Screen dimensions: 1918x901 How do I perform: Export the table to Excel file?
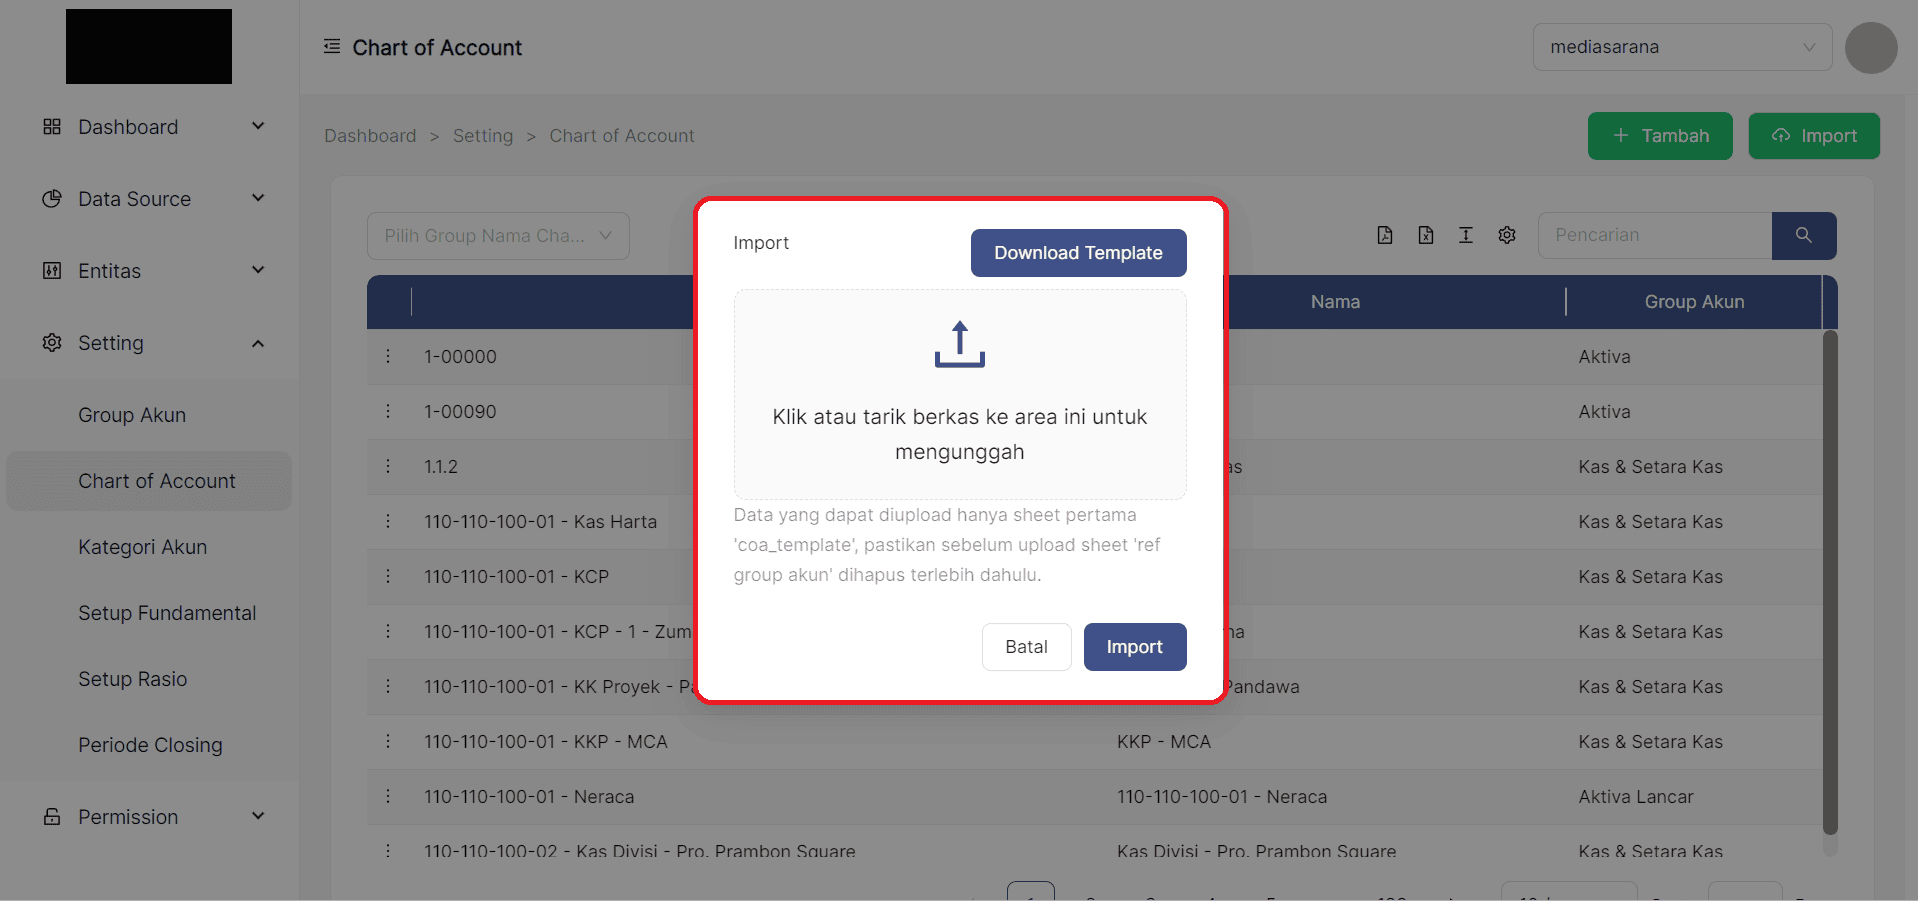pos(1425,235)
